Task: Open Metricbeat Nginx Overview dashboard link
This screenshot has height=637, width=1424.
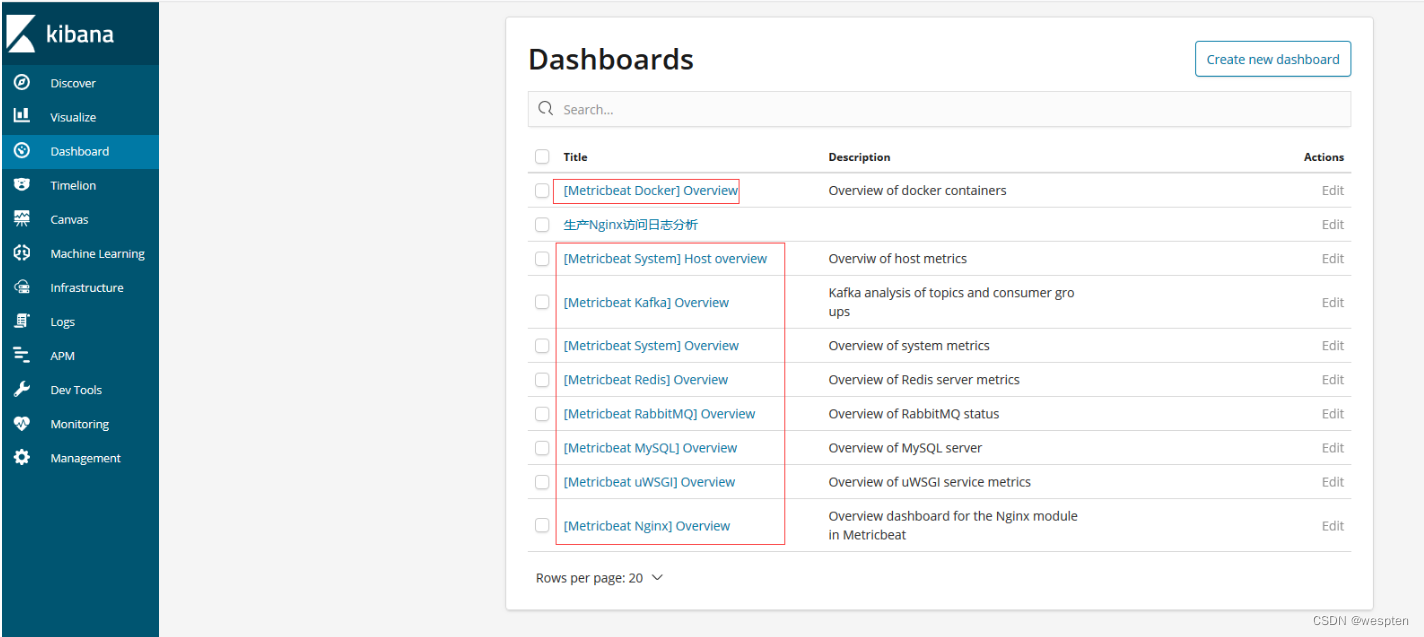Action: point(647,526)
